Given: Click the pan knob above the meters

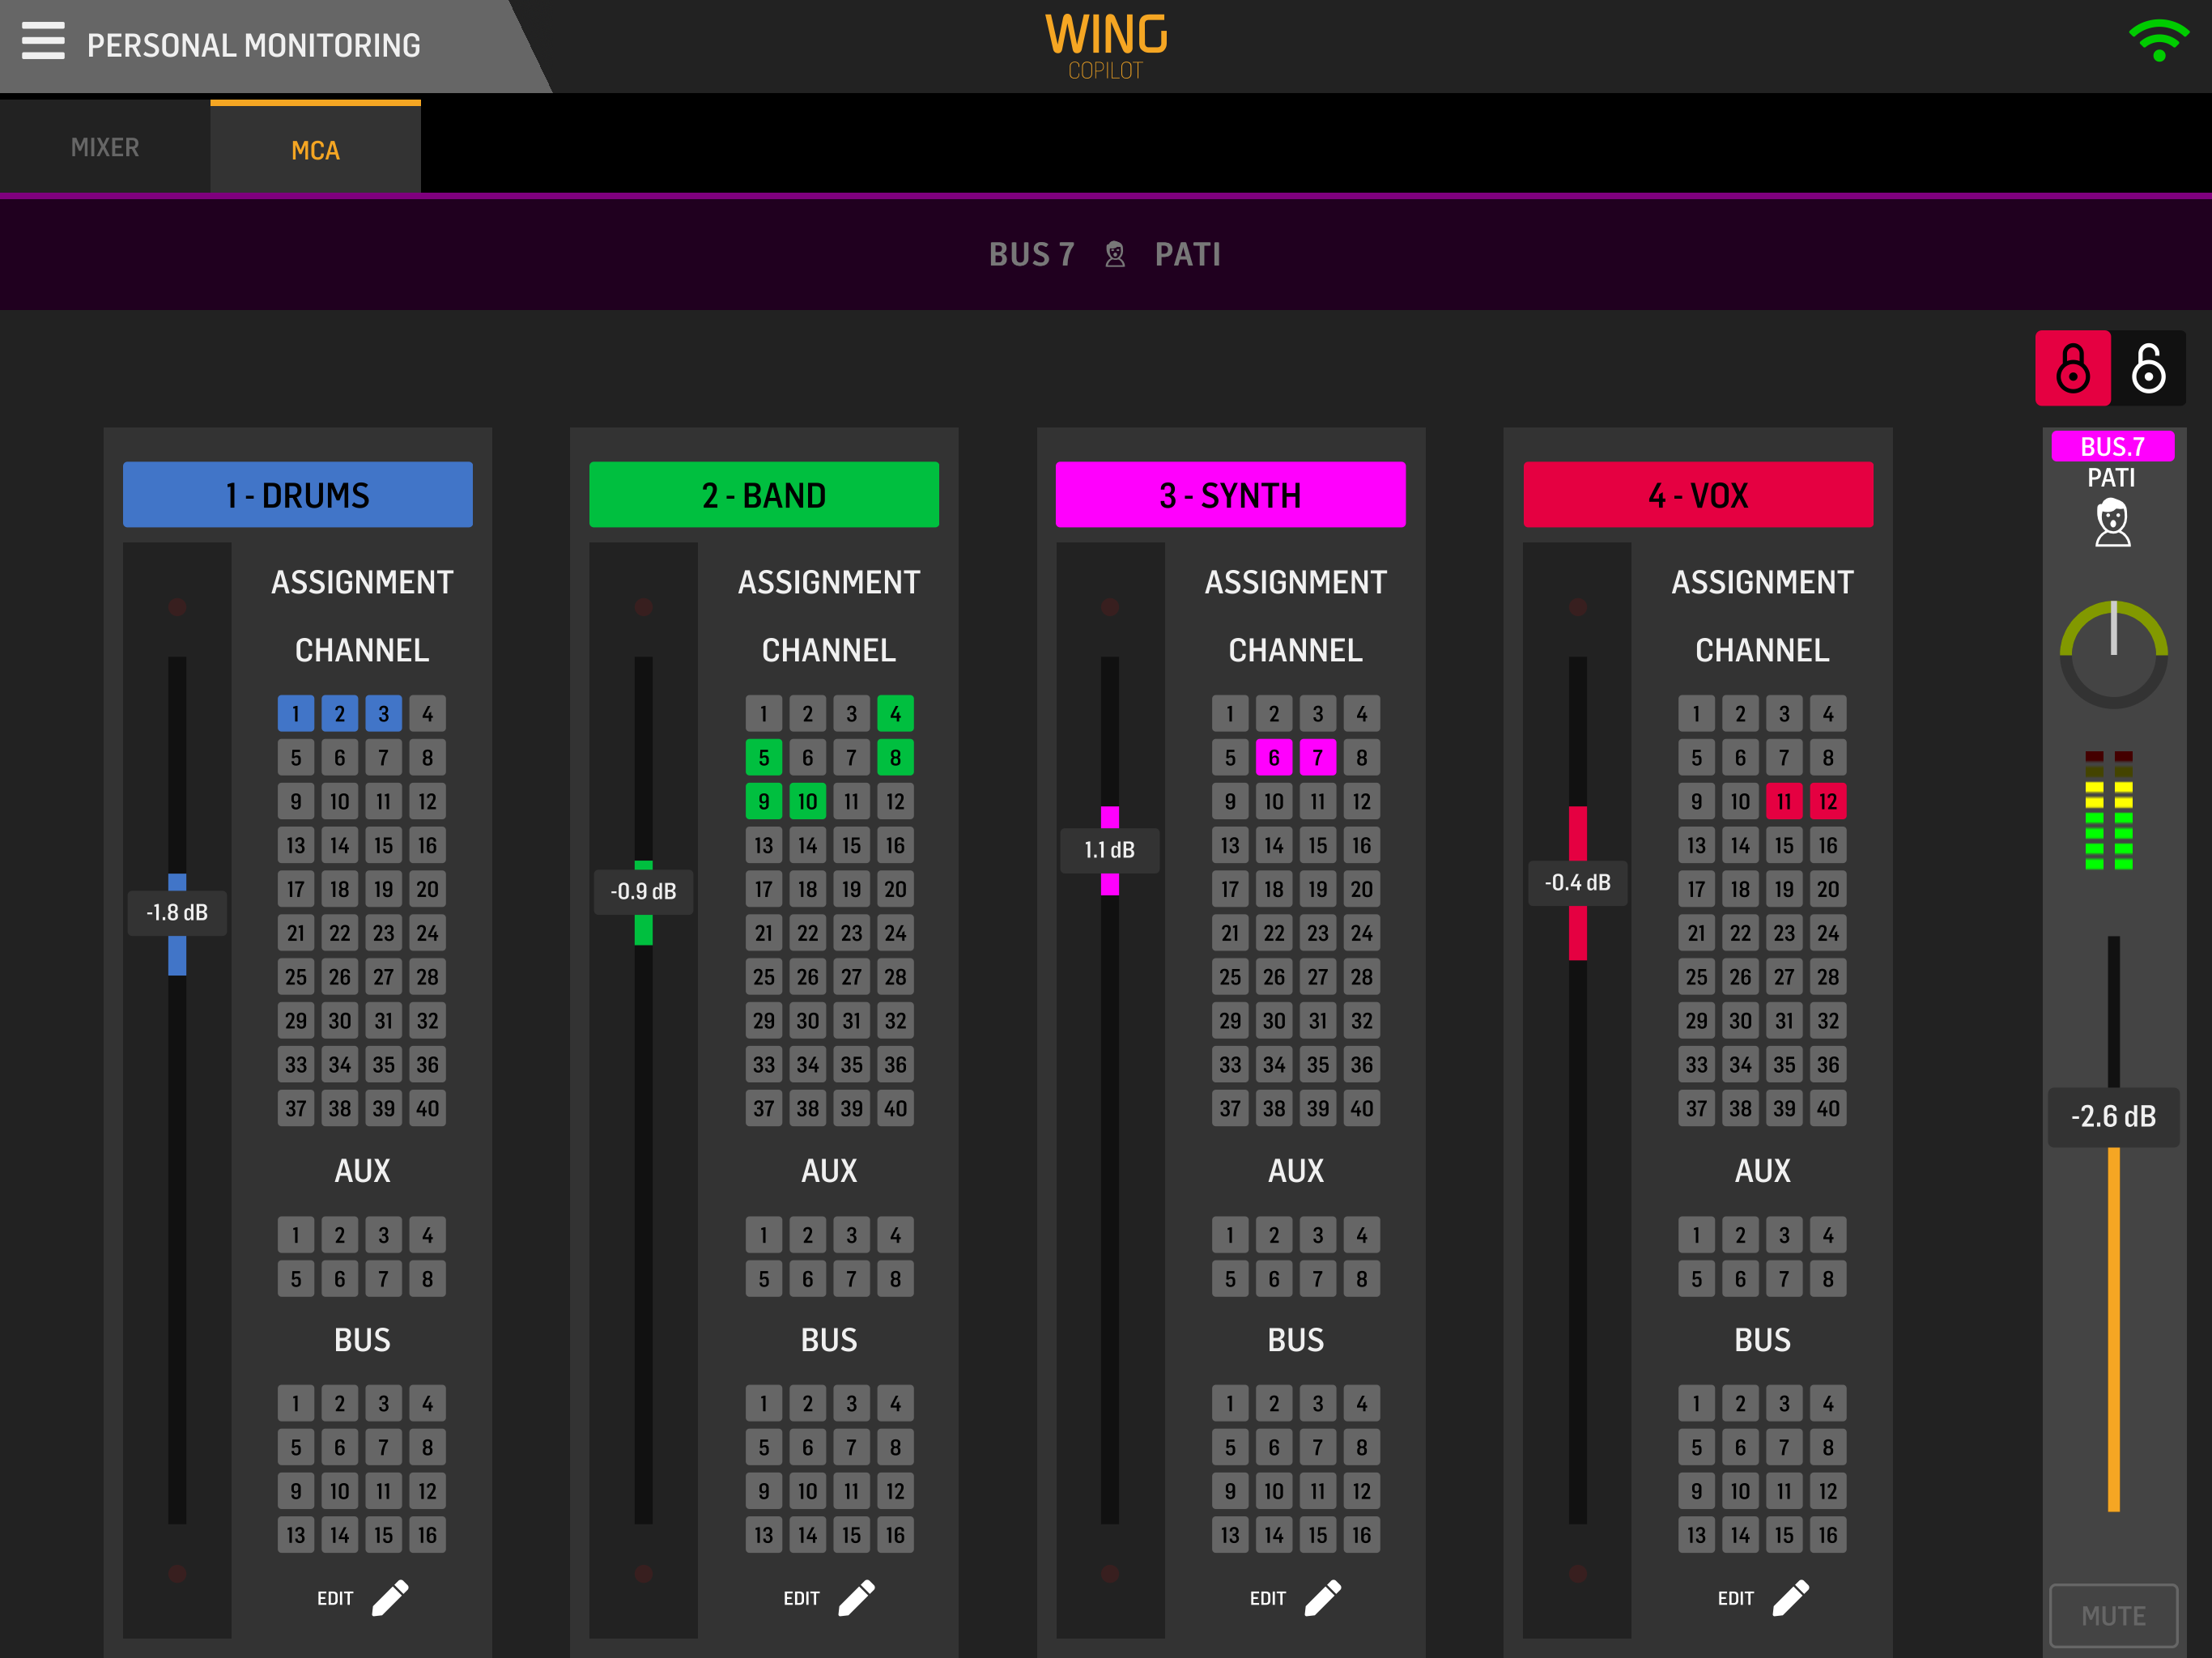Looking at the screenshot, I should click(2113, 655).
